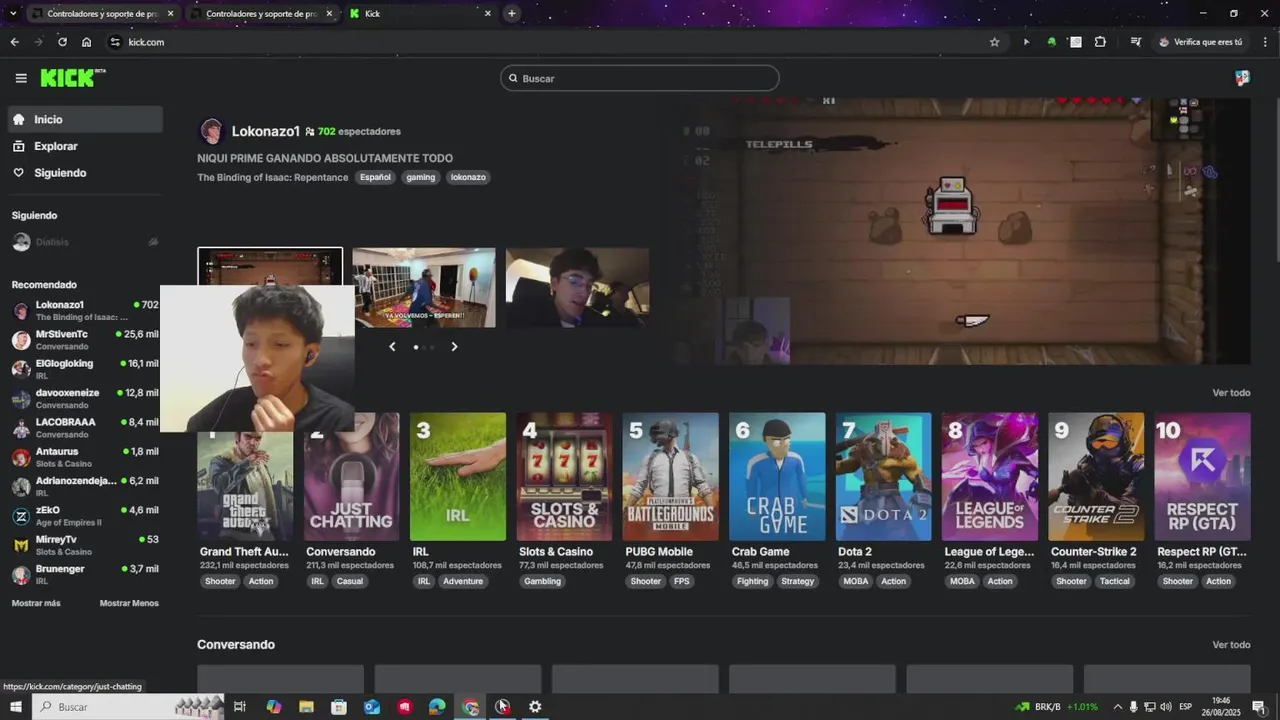Click the gaming tag
The height and width of the screenshot is (720, 1280).
[x=421, y=177]
